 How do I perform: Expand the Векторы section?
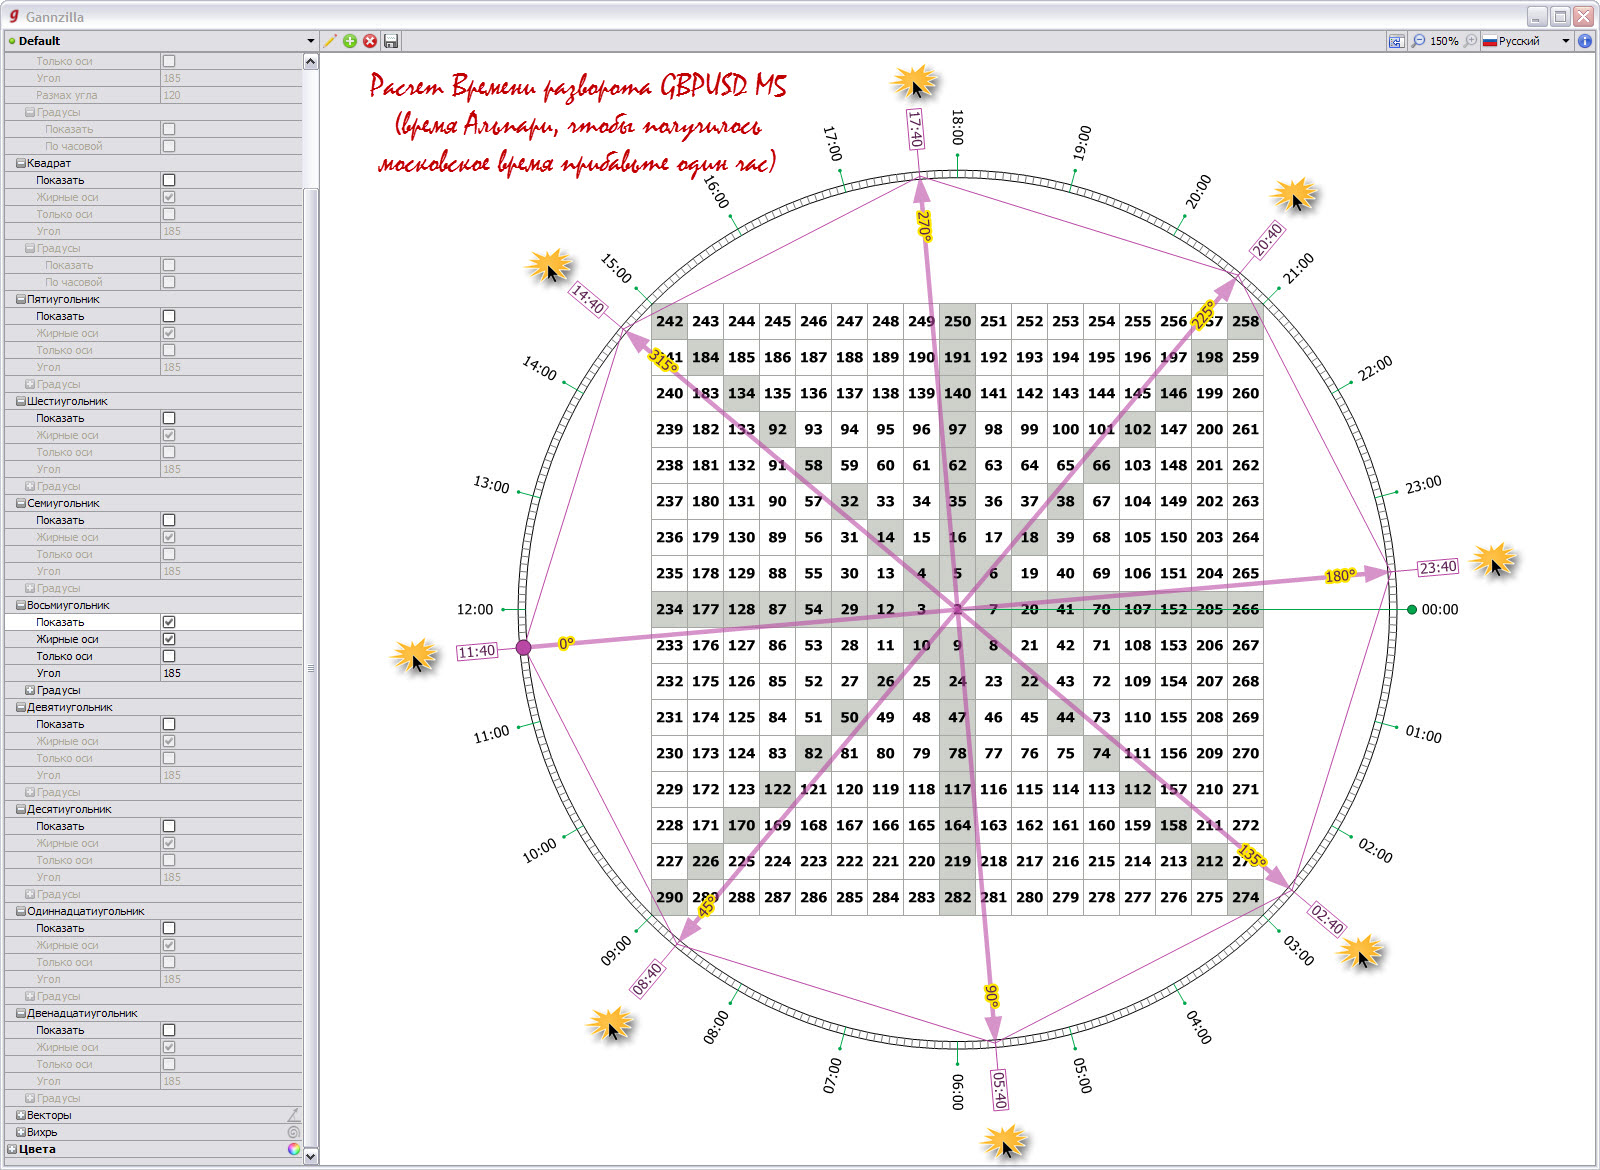click(x=21, y=1115)
